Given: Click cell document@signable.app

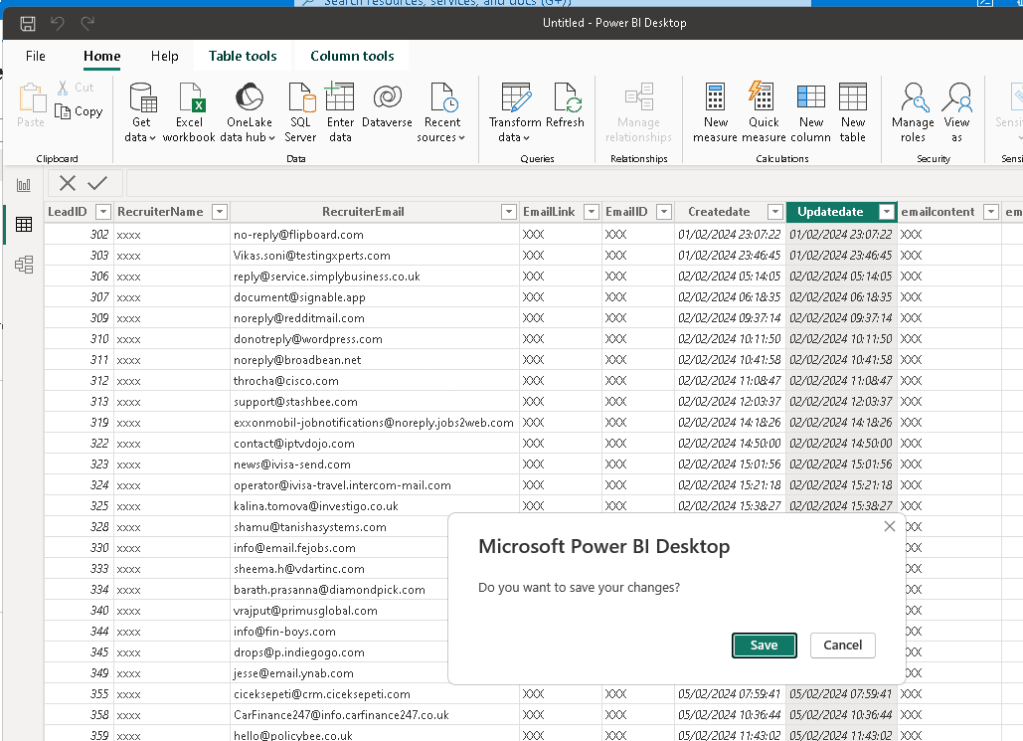Looking at the screenshot, I should [374, 297].
